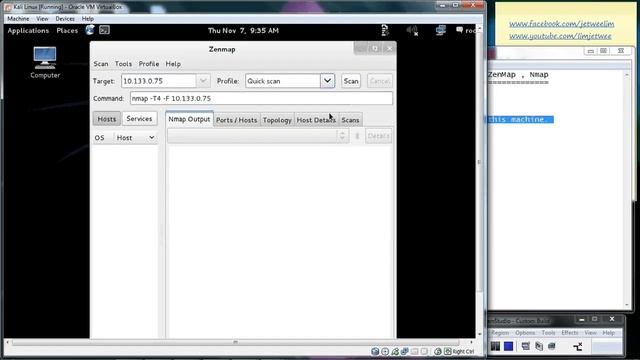640x360 pixels.
Task: Click highlighted 'this machine.' text in notepad
Action: (520, 119)
